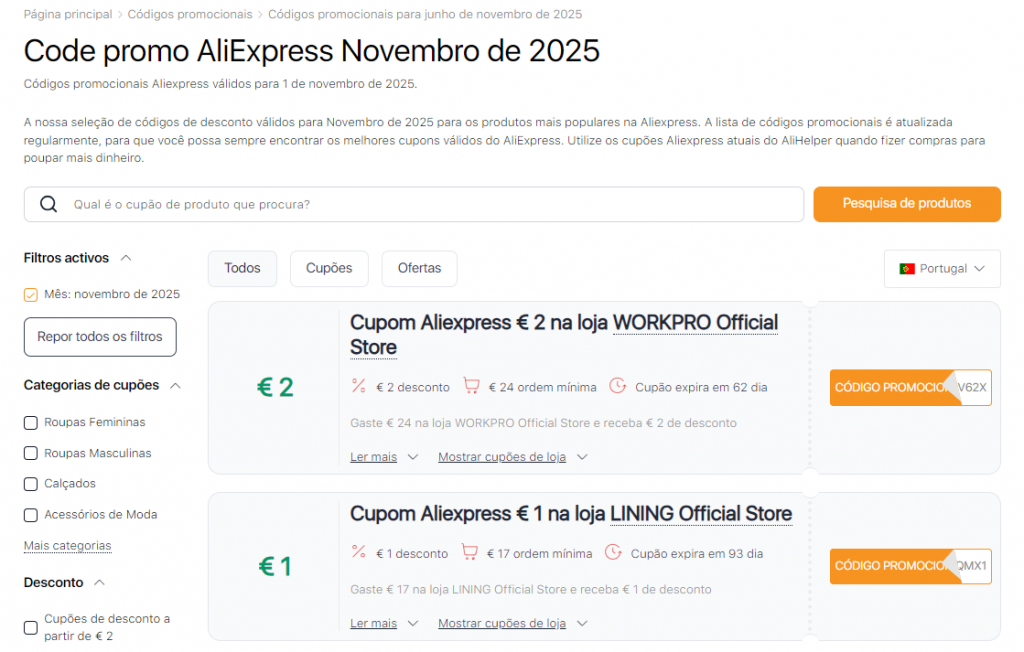This screenshot has width=1024, height=652.
Task: Focus the coupon search input field
Action: coord(430,204)
